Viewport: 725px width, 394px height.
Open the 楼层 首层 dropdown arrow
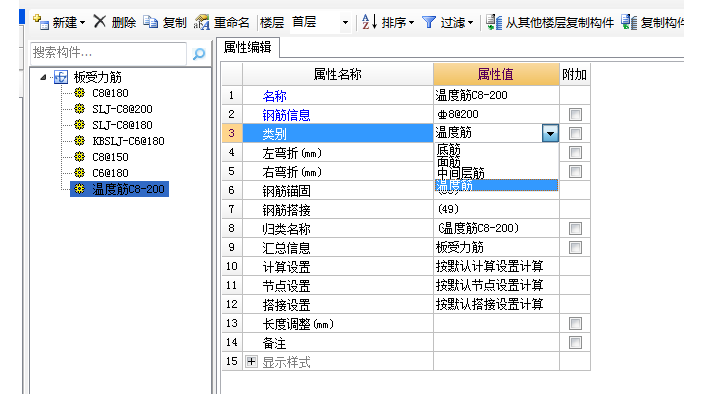[345, 22]
